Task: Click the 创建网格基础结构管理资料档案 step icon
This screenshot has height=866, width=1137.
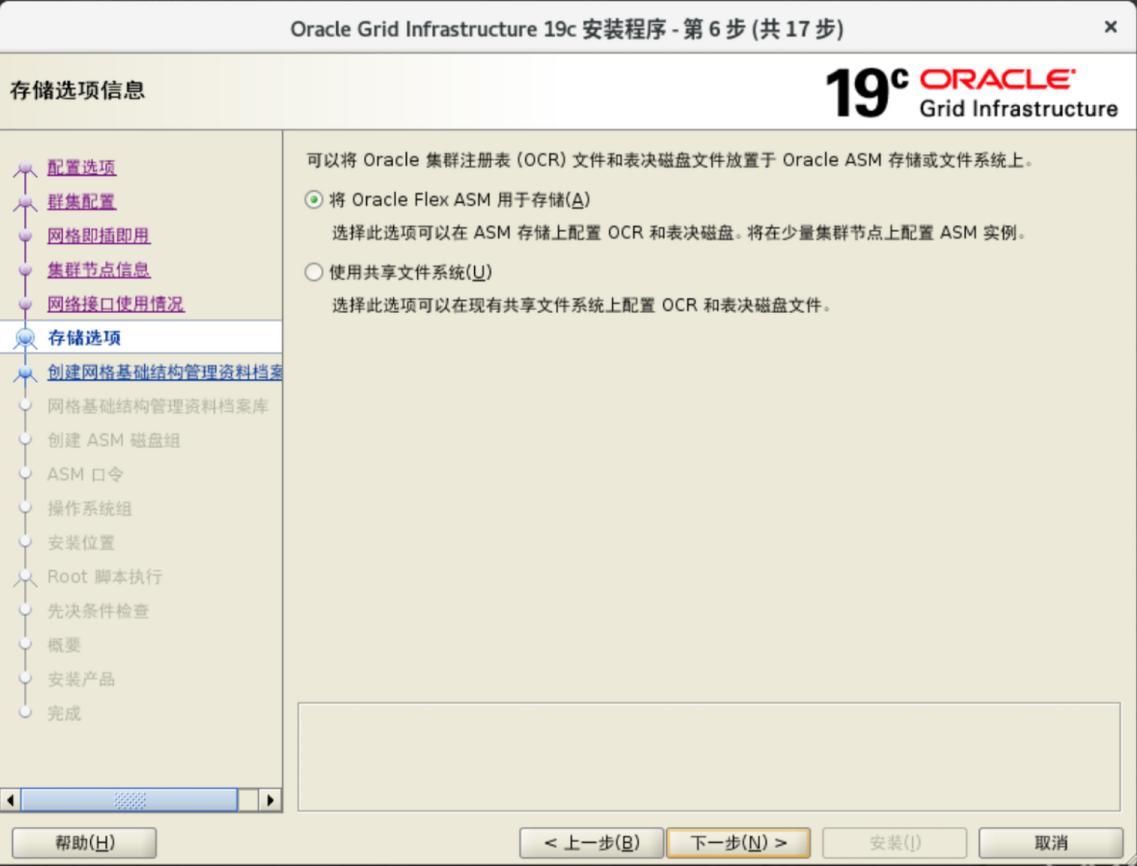Action: point(25,373)
